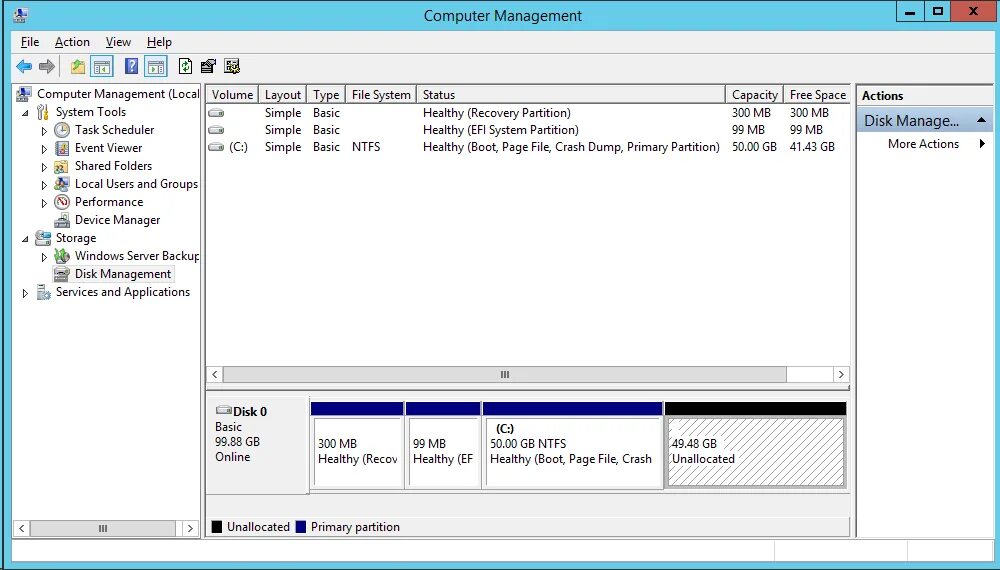The image size is (1000, 570).
Task: Open More Actions submenu
Action: pos(924,144)
